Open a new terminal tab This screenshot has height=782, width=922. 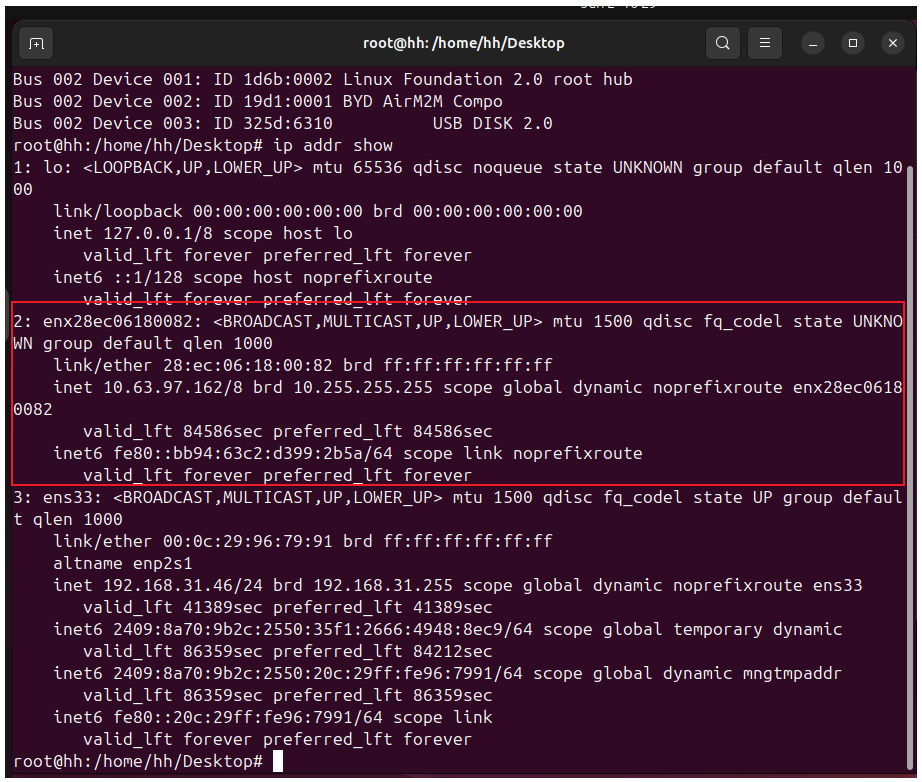point(36,44)
